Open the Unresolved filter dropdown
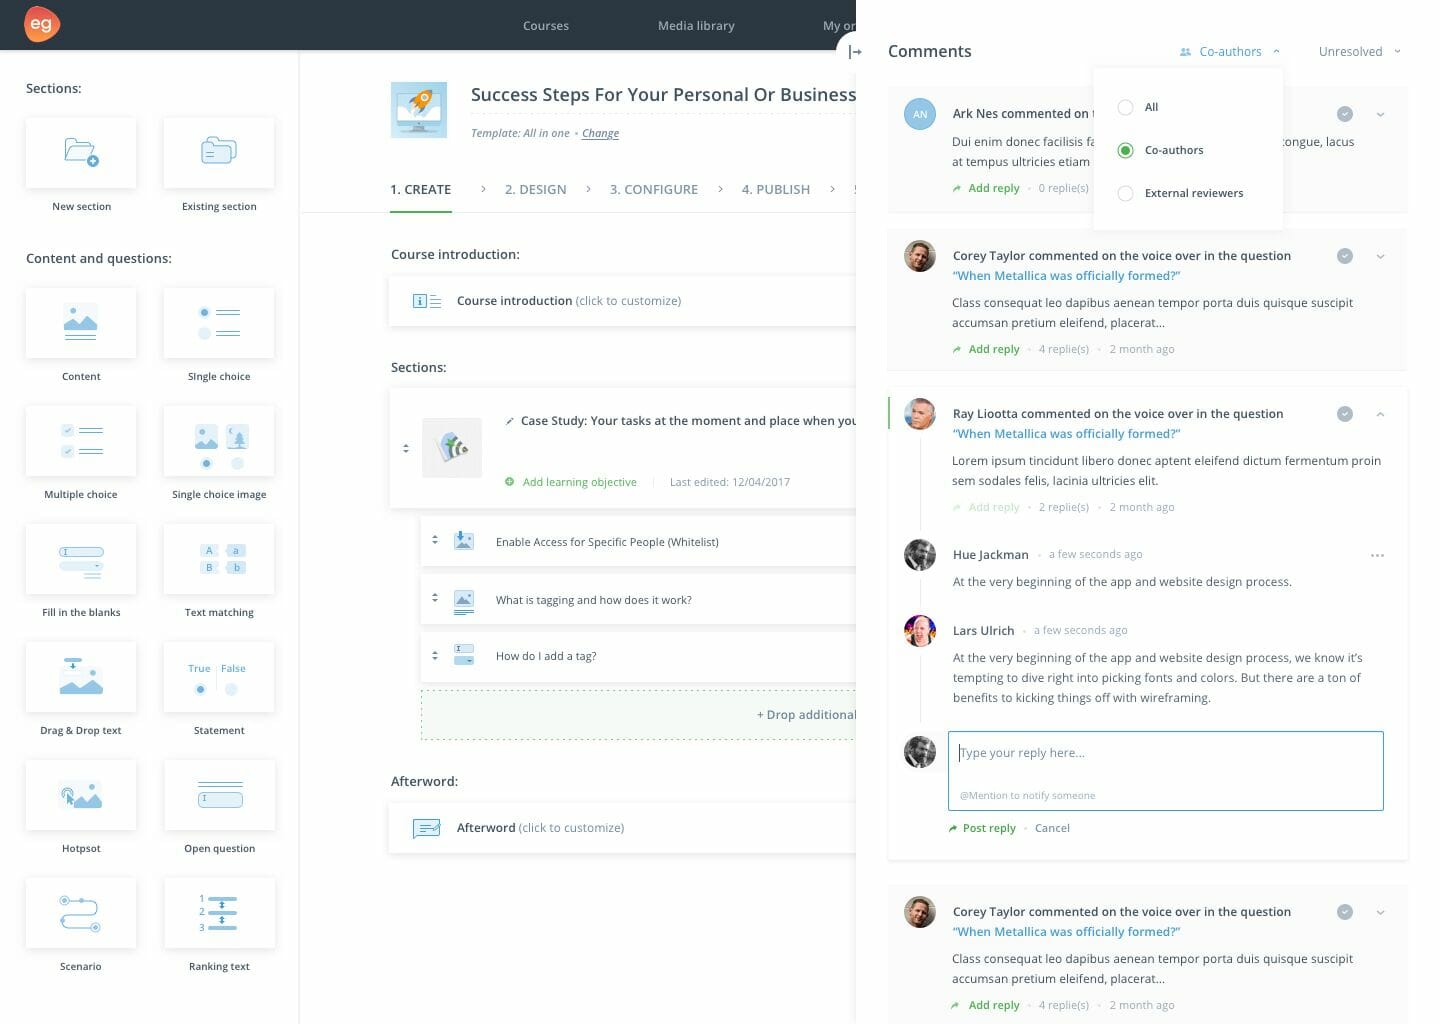1440x1024 pixels. [1359, 52]
